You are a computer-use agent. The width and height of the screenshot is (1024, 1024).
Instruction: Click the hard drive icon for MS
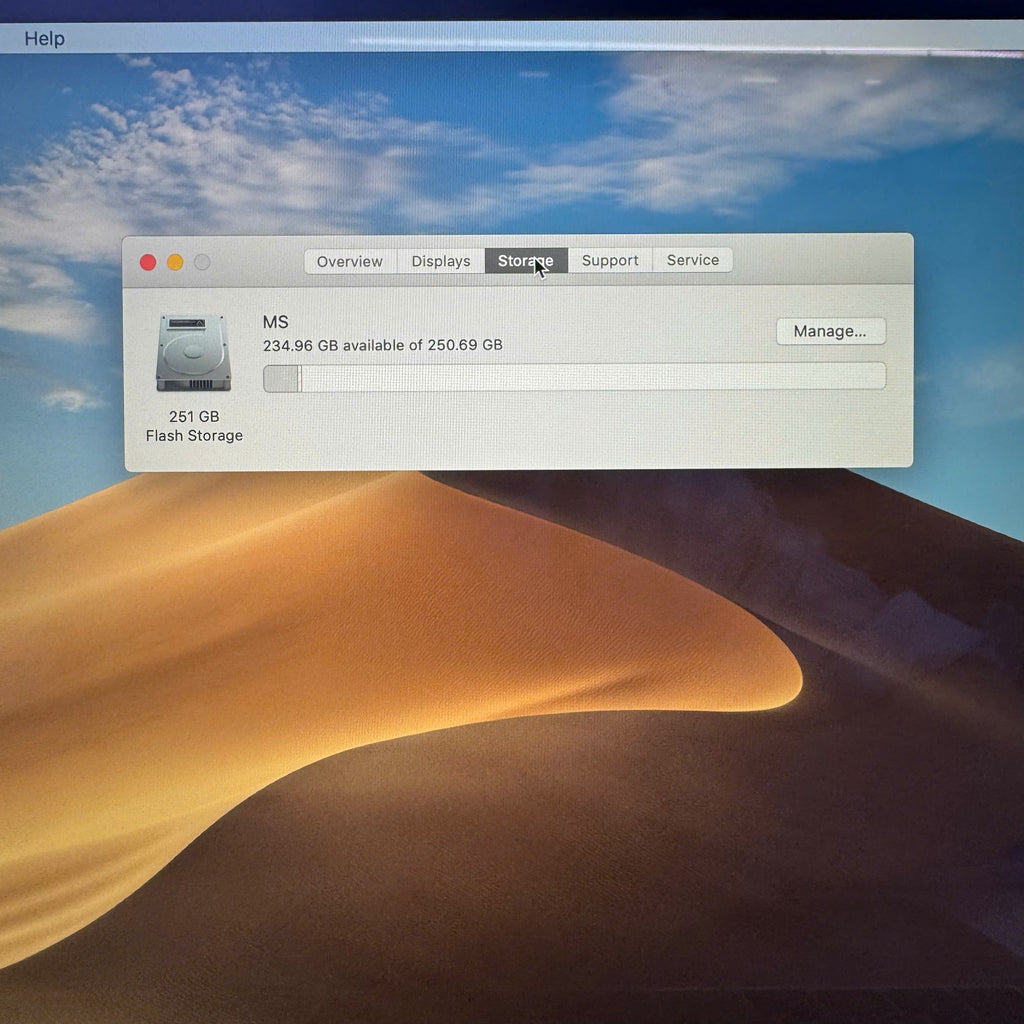tap(193, 353)
